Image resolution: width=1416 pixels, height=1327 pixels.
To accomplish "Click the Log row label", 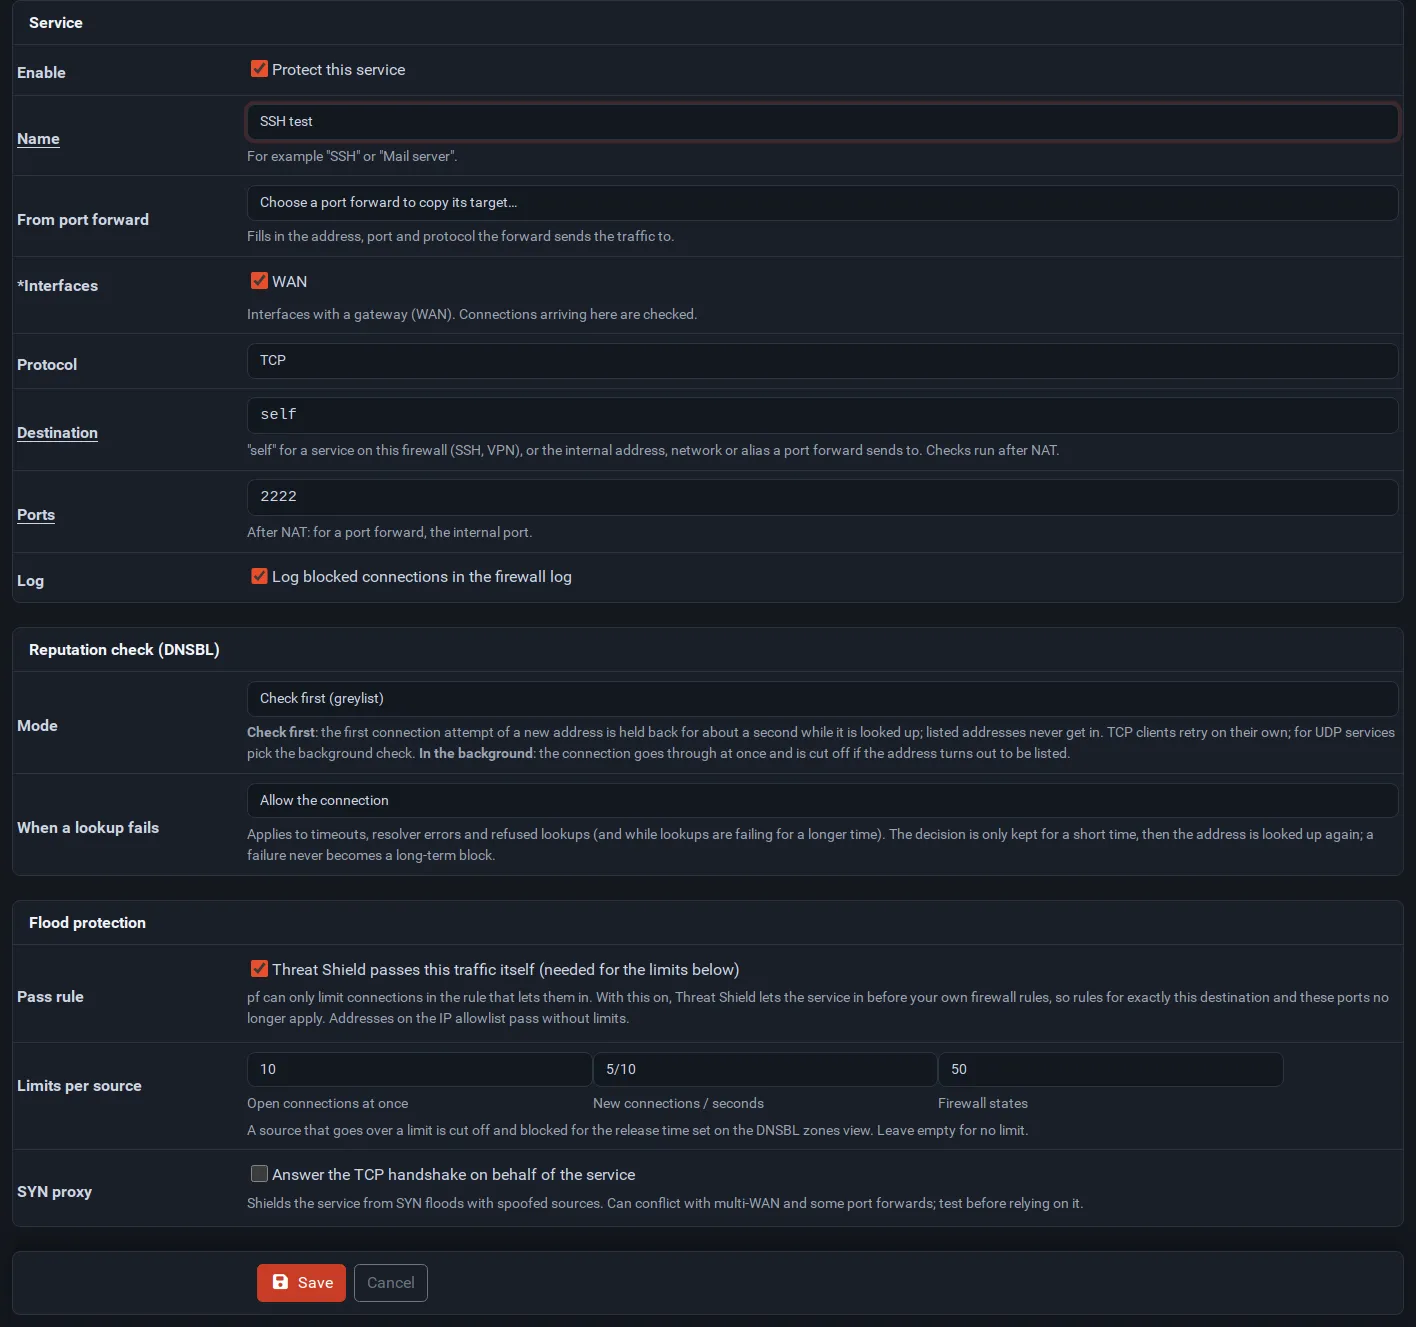I will point(30,581).
